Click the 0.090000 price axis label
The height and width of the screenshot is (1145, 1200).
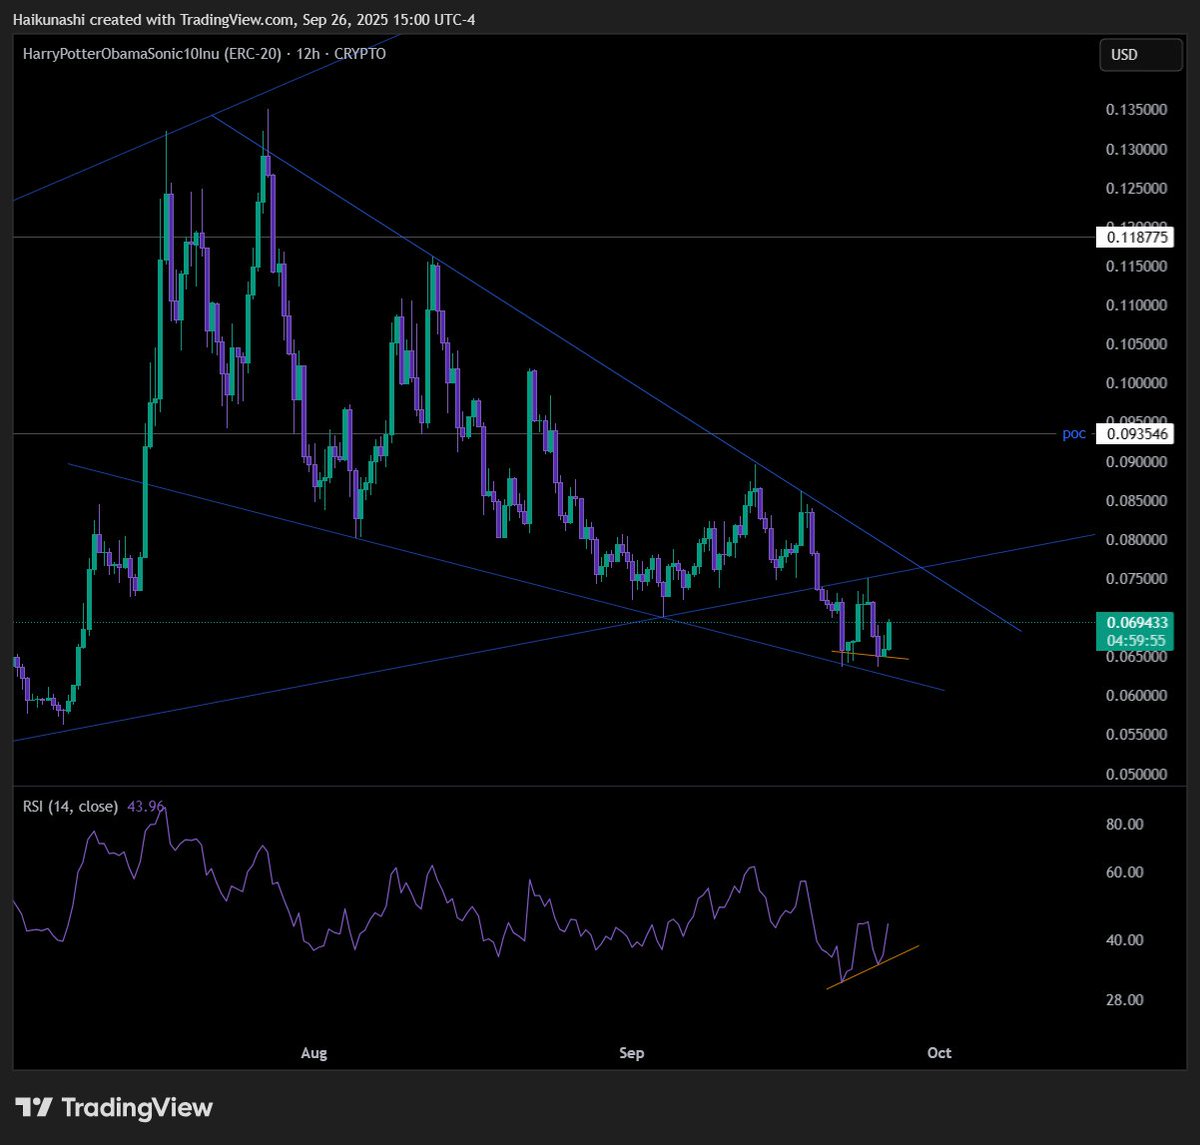(x=1138, y=462)
